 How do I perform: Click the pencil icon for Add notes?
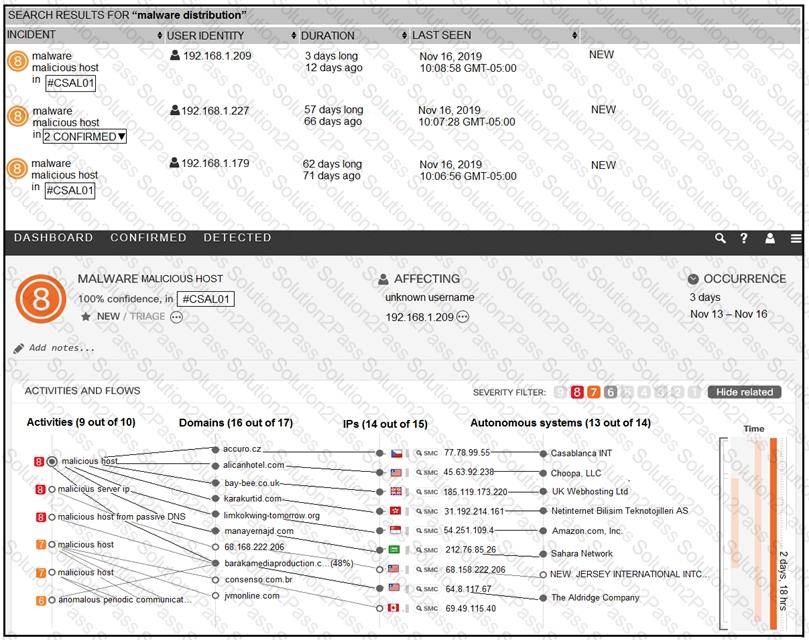(x=19, y=348)
